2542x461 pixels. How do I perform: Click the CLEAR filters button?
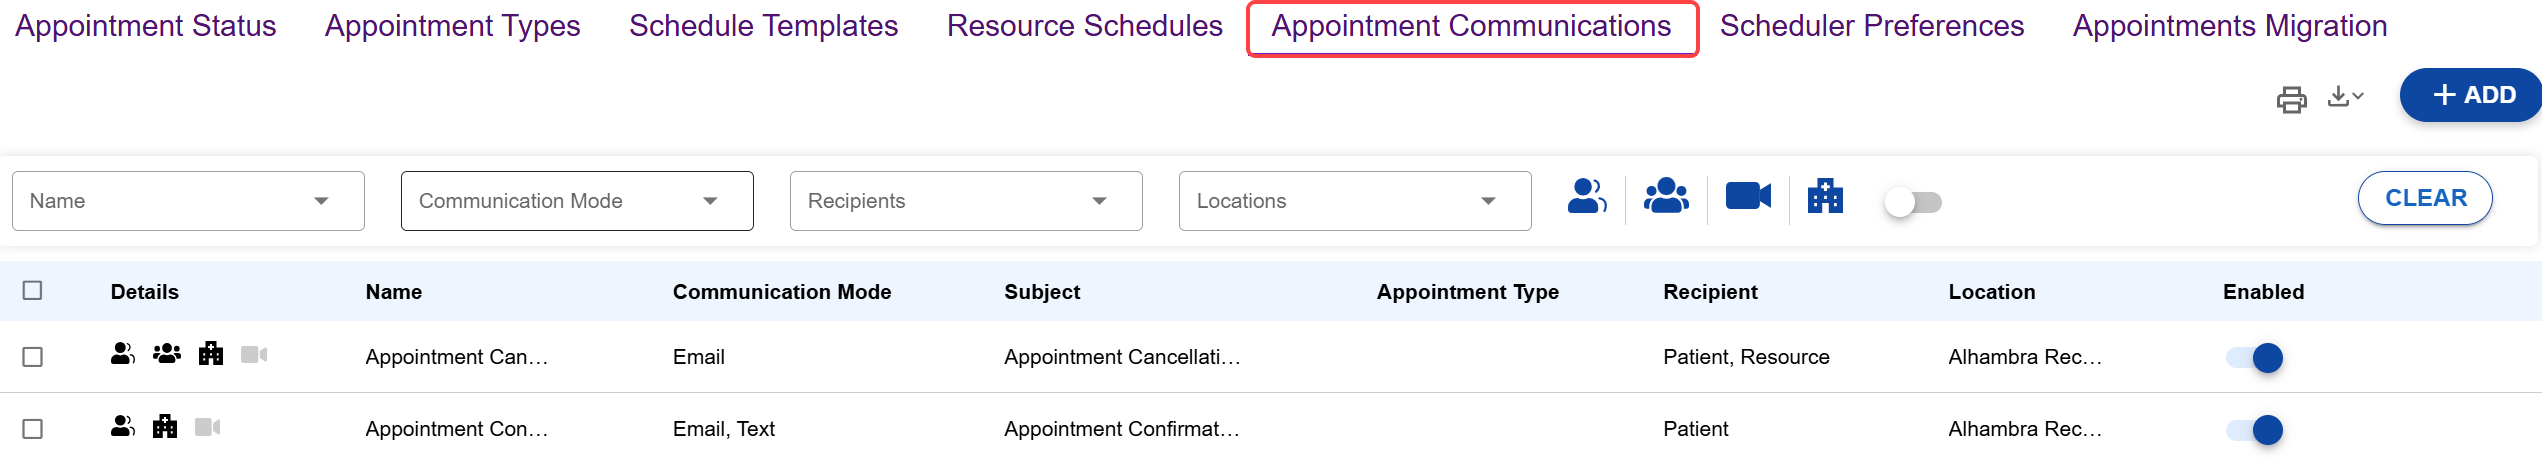pyautogui.click(x=2424, y=198)
